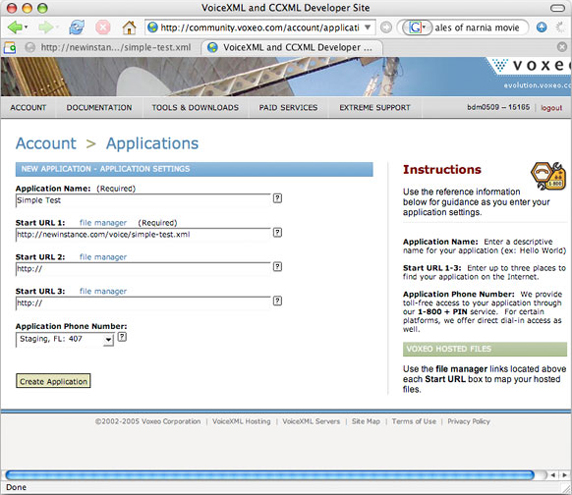Open the Google search engine selector
The height and width of the screenshot is (495, 572).
click(417, 27)
